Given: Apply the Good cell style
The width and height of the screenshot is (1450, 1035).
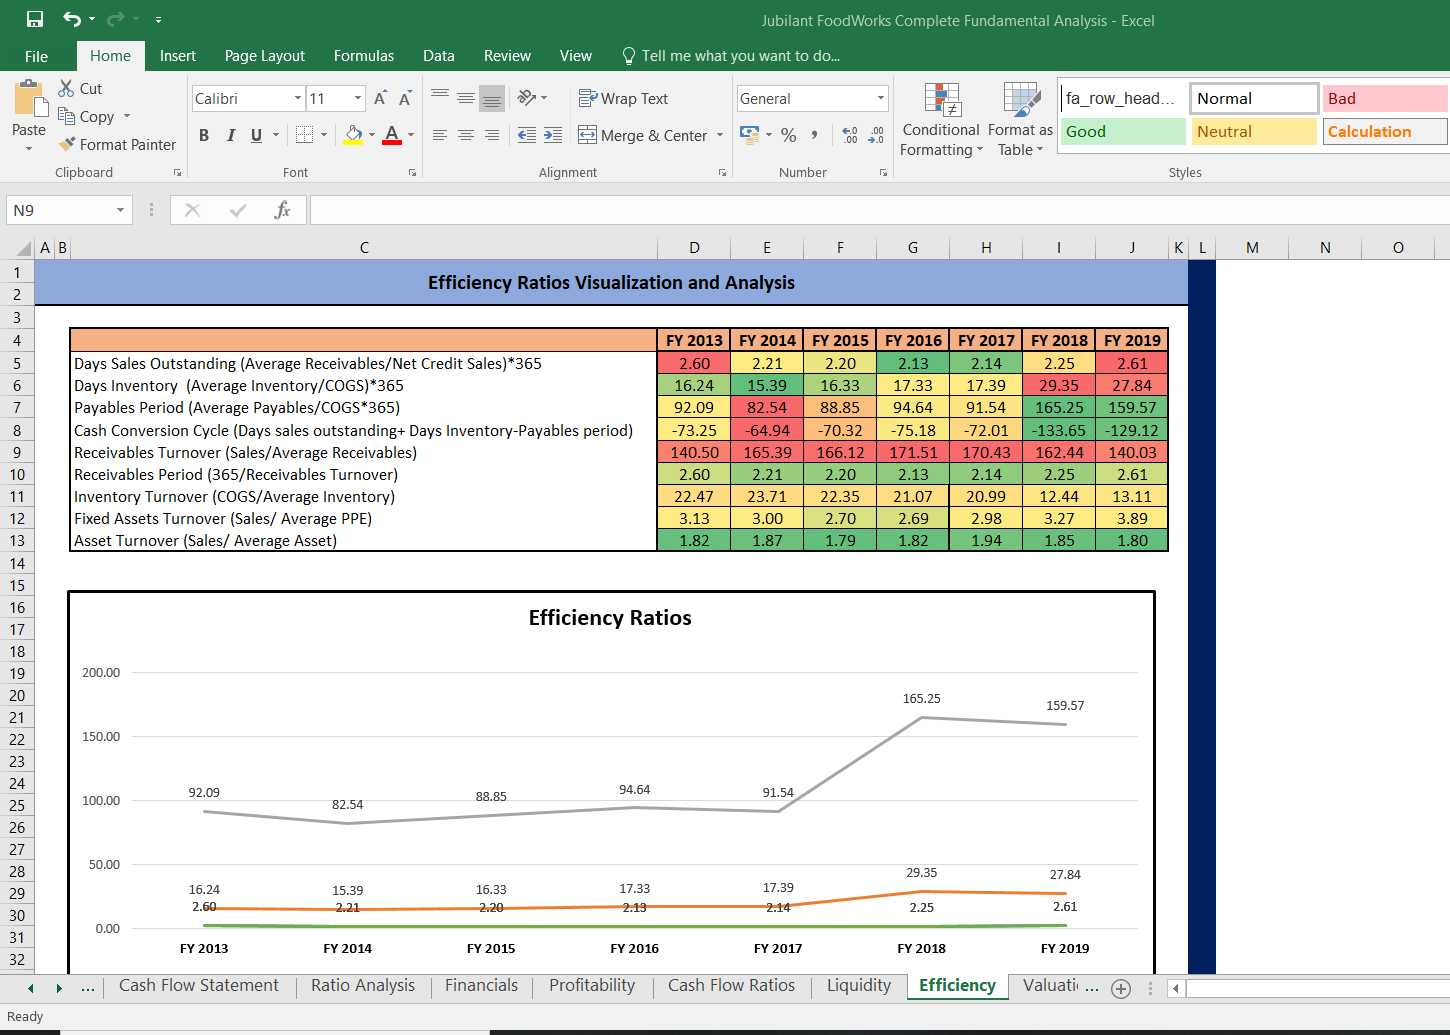Looking at the screenshot, I should (1123, 131).
